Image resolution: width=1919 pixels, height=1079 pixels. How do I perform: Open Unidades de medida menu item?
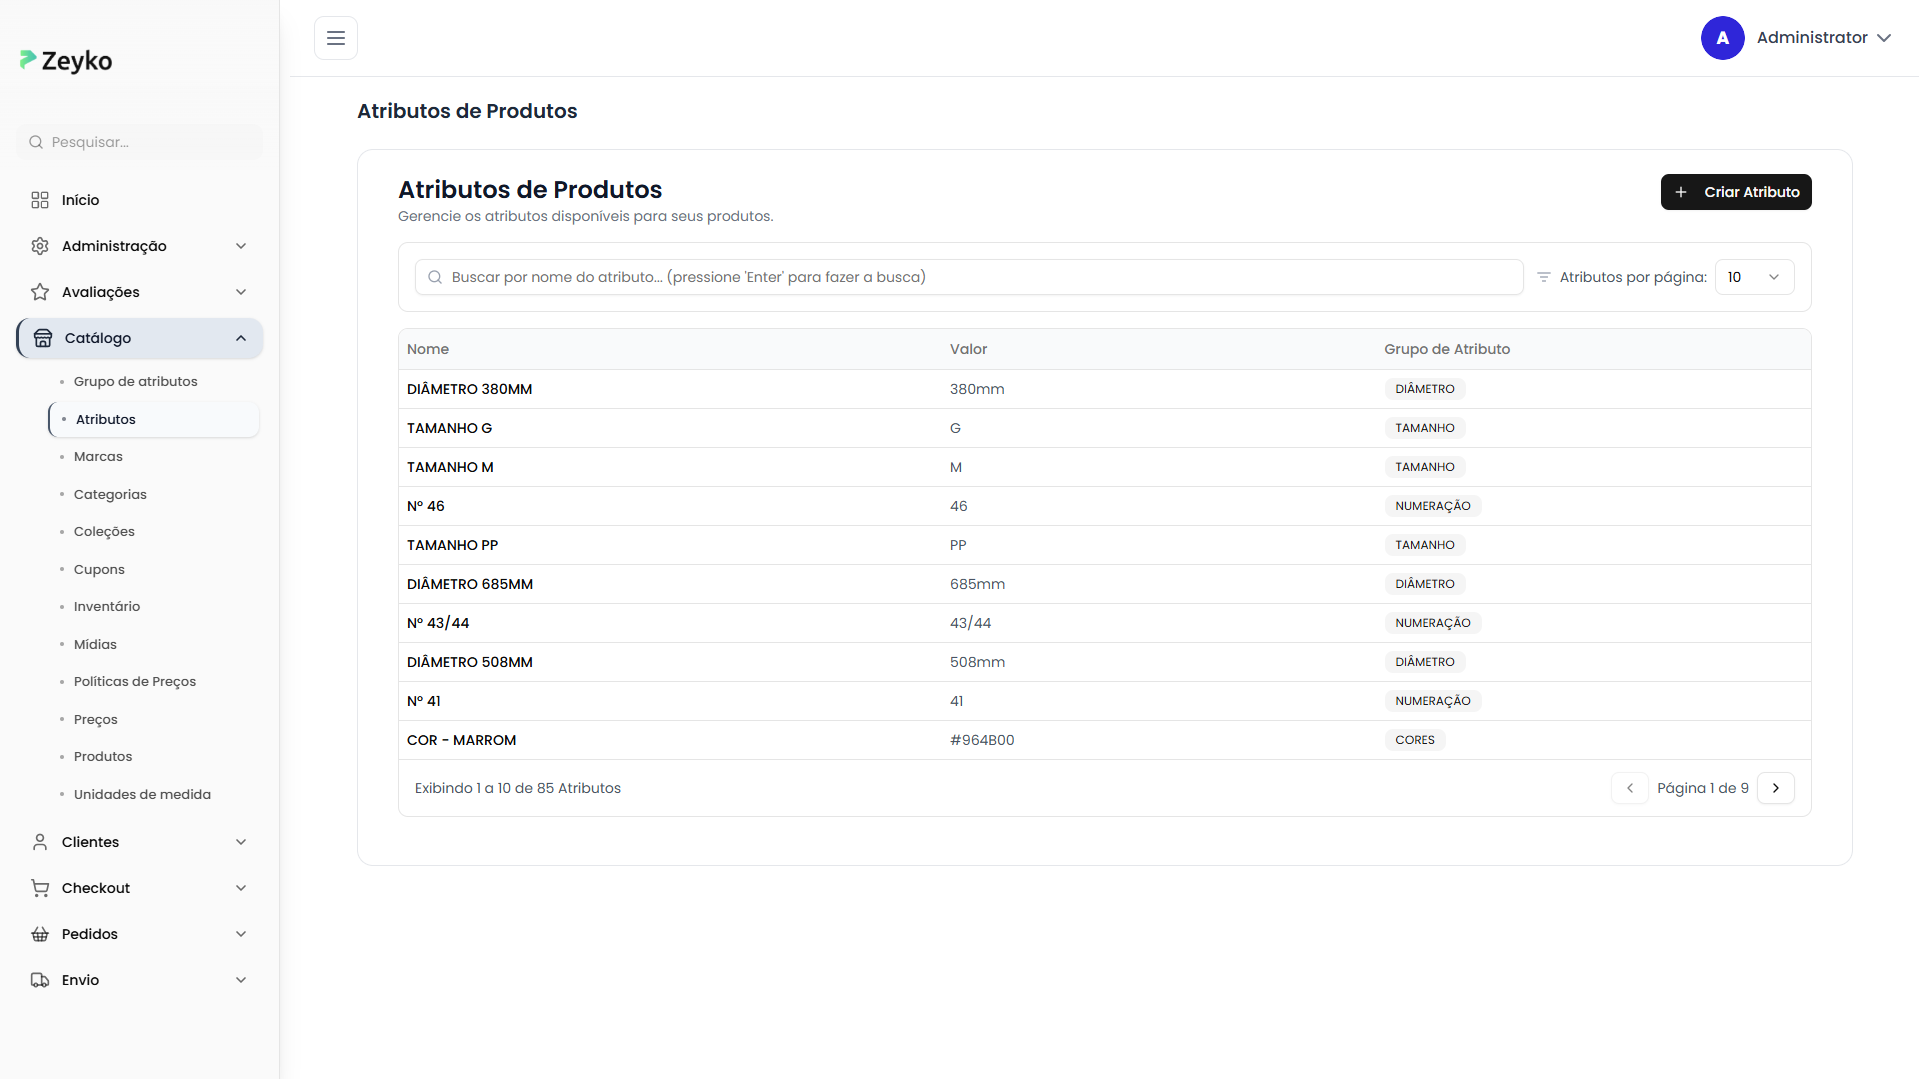[x=142, y=794]
